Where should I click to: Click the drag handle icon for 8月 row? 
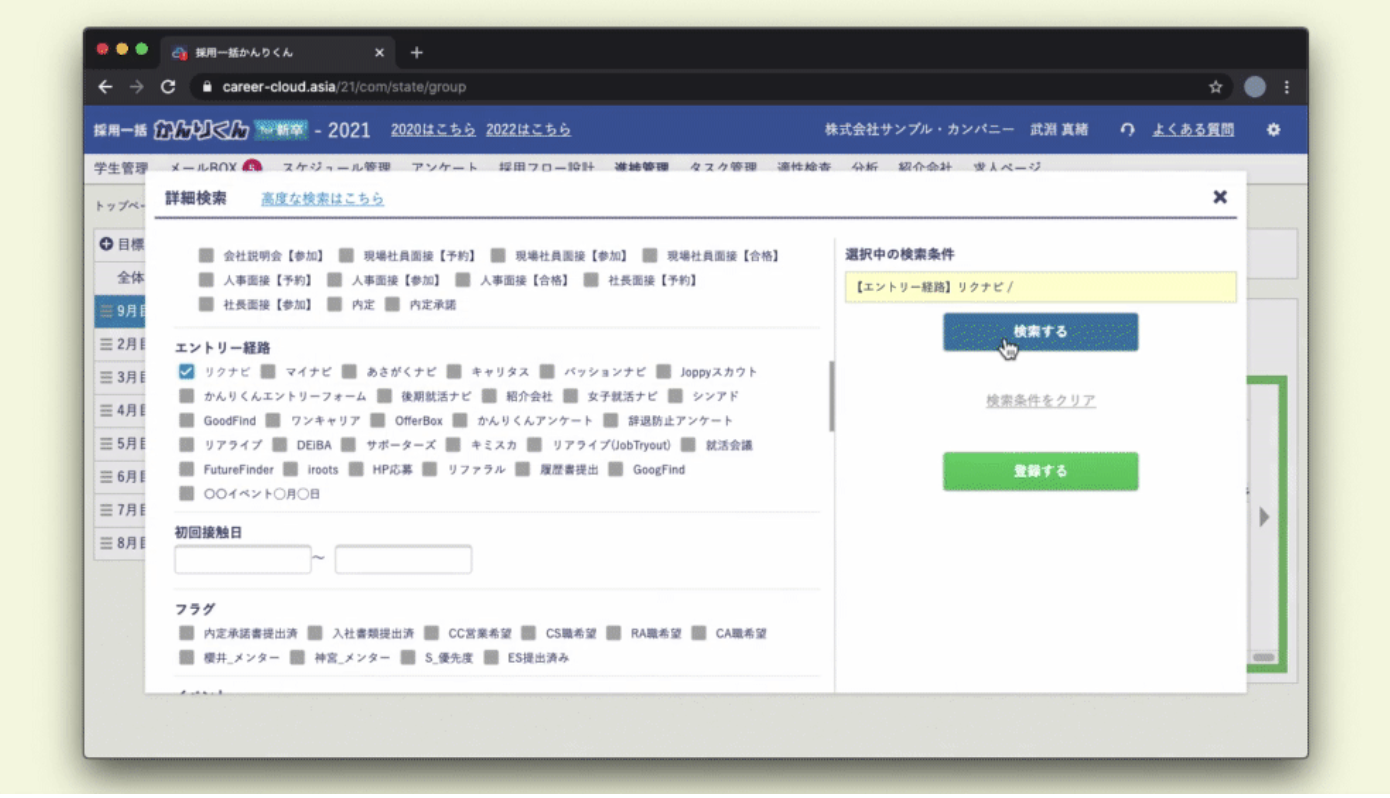pos(107,544)
